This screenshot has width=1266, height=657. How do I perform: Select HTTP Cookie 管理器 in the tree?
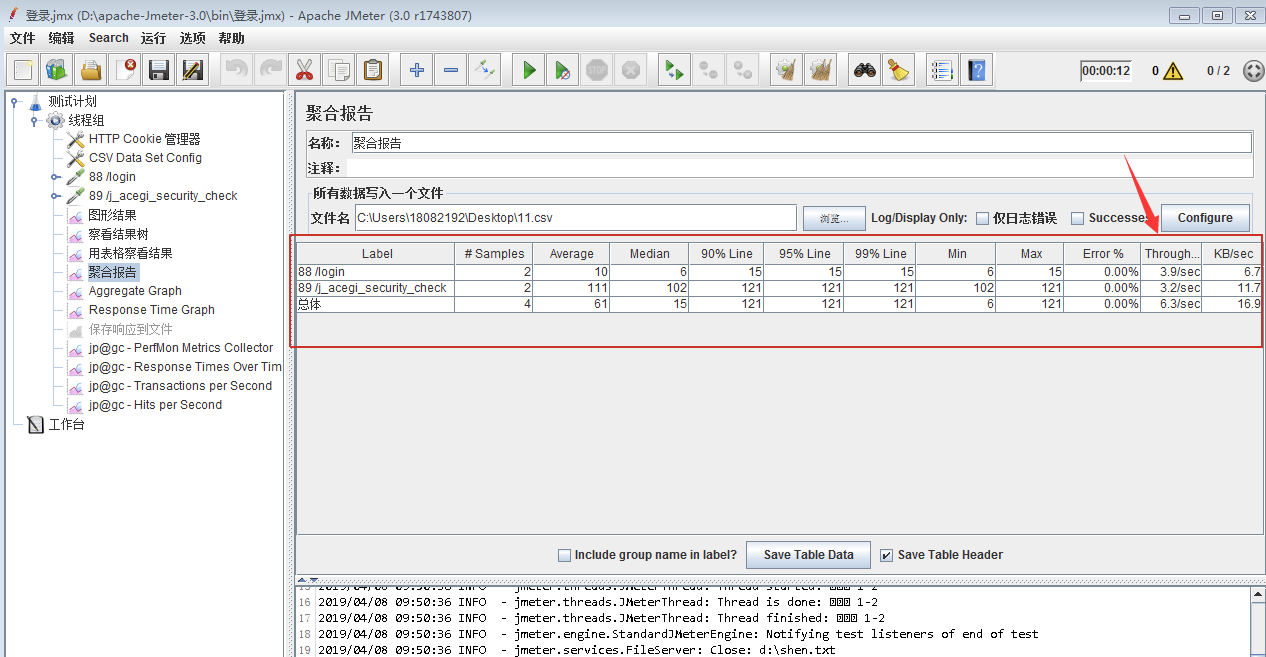coord(144,139)
